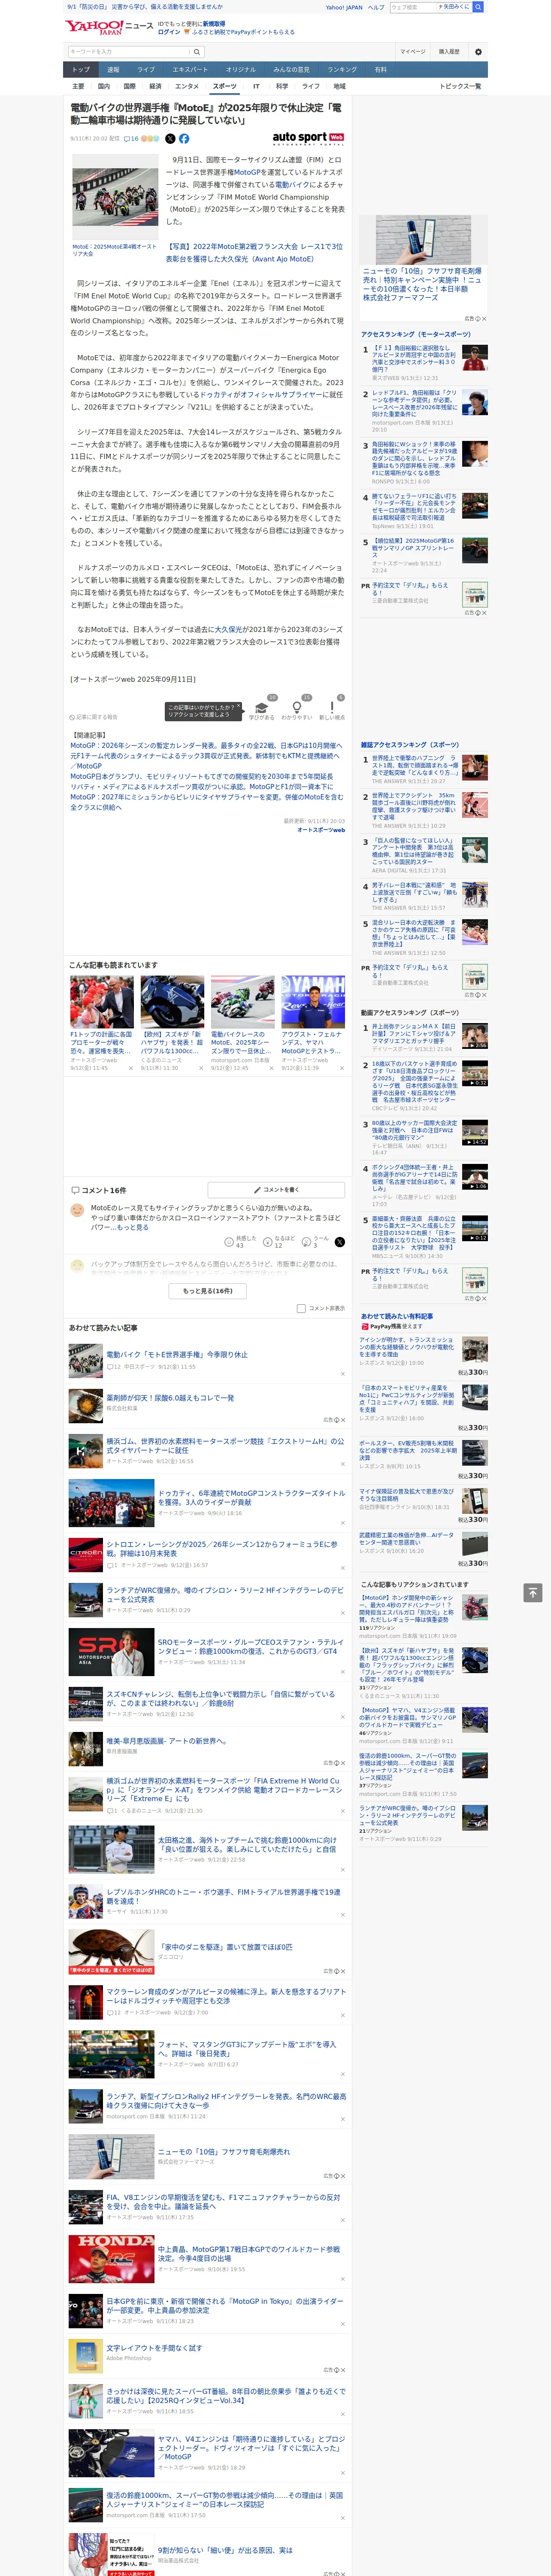Open the F1トップの計謀に各国 recommended thumbnail
Viewport: 551px width, 2576px height.
(102, 1002)
